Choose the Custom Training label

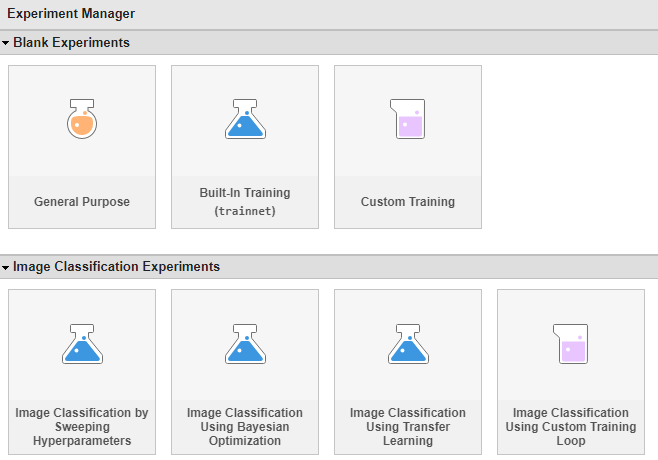click(408, 202)
